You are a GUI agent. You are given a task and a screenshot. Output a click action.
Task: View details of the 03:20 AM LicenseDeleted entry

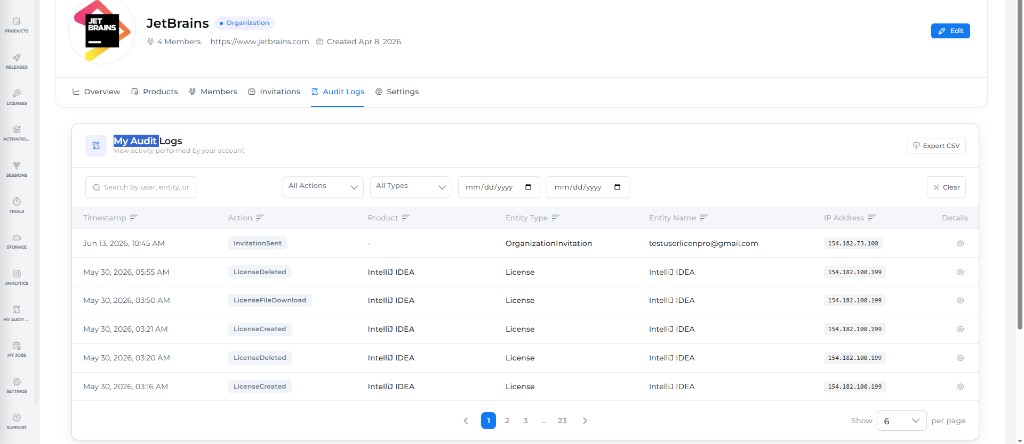click(x=960, y=358)
